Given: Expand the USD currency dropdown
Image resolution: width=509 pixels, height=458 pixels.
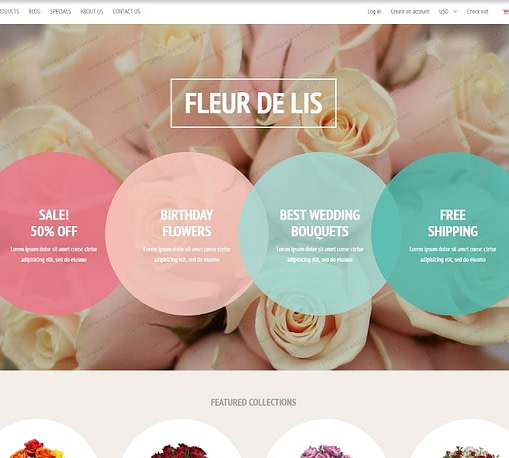Looking at the screenshot, I should coord(448,12).
